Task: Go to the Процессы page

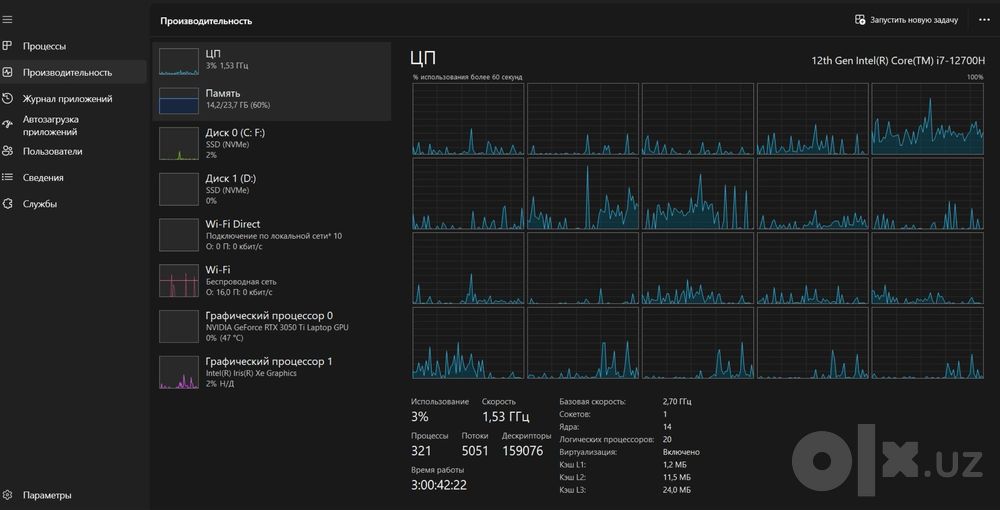Action: [x=73, y=46]
